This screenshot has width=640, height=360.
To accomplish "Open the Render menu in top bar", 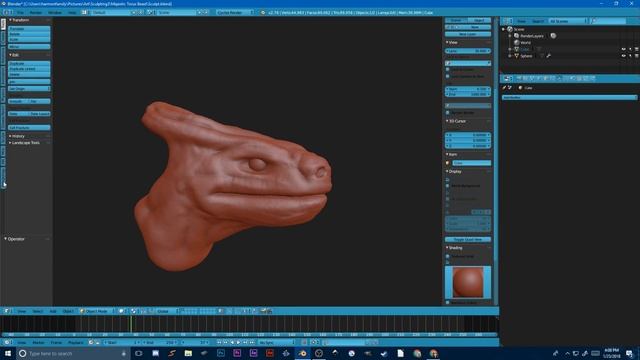I will 36,13.
